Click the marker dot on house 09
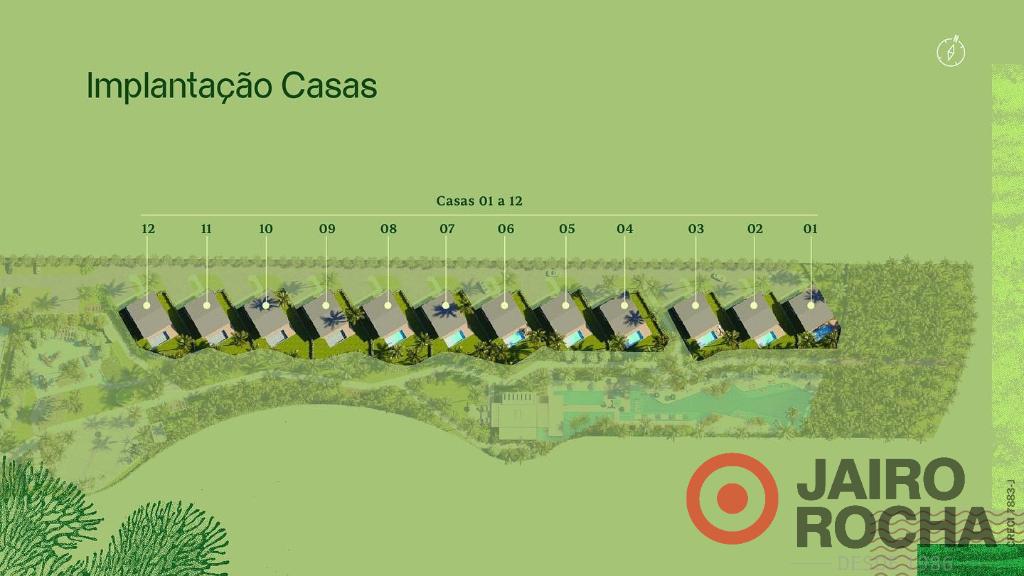1024x576 pixels. tap(327, 305)
